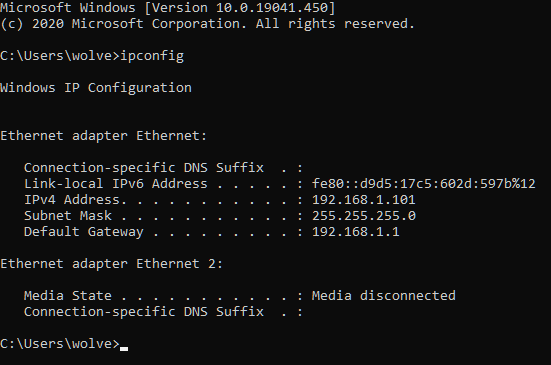Click the Media disconnected status text
Viewport: 551px width, 365px height.
click(383, 296)
